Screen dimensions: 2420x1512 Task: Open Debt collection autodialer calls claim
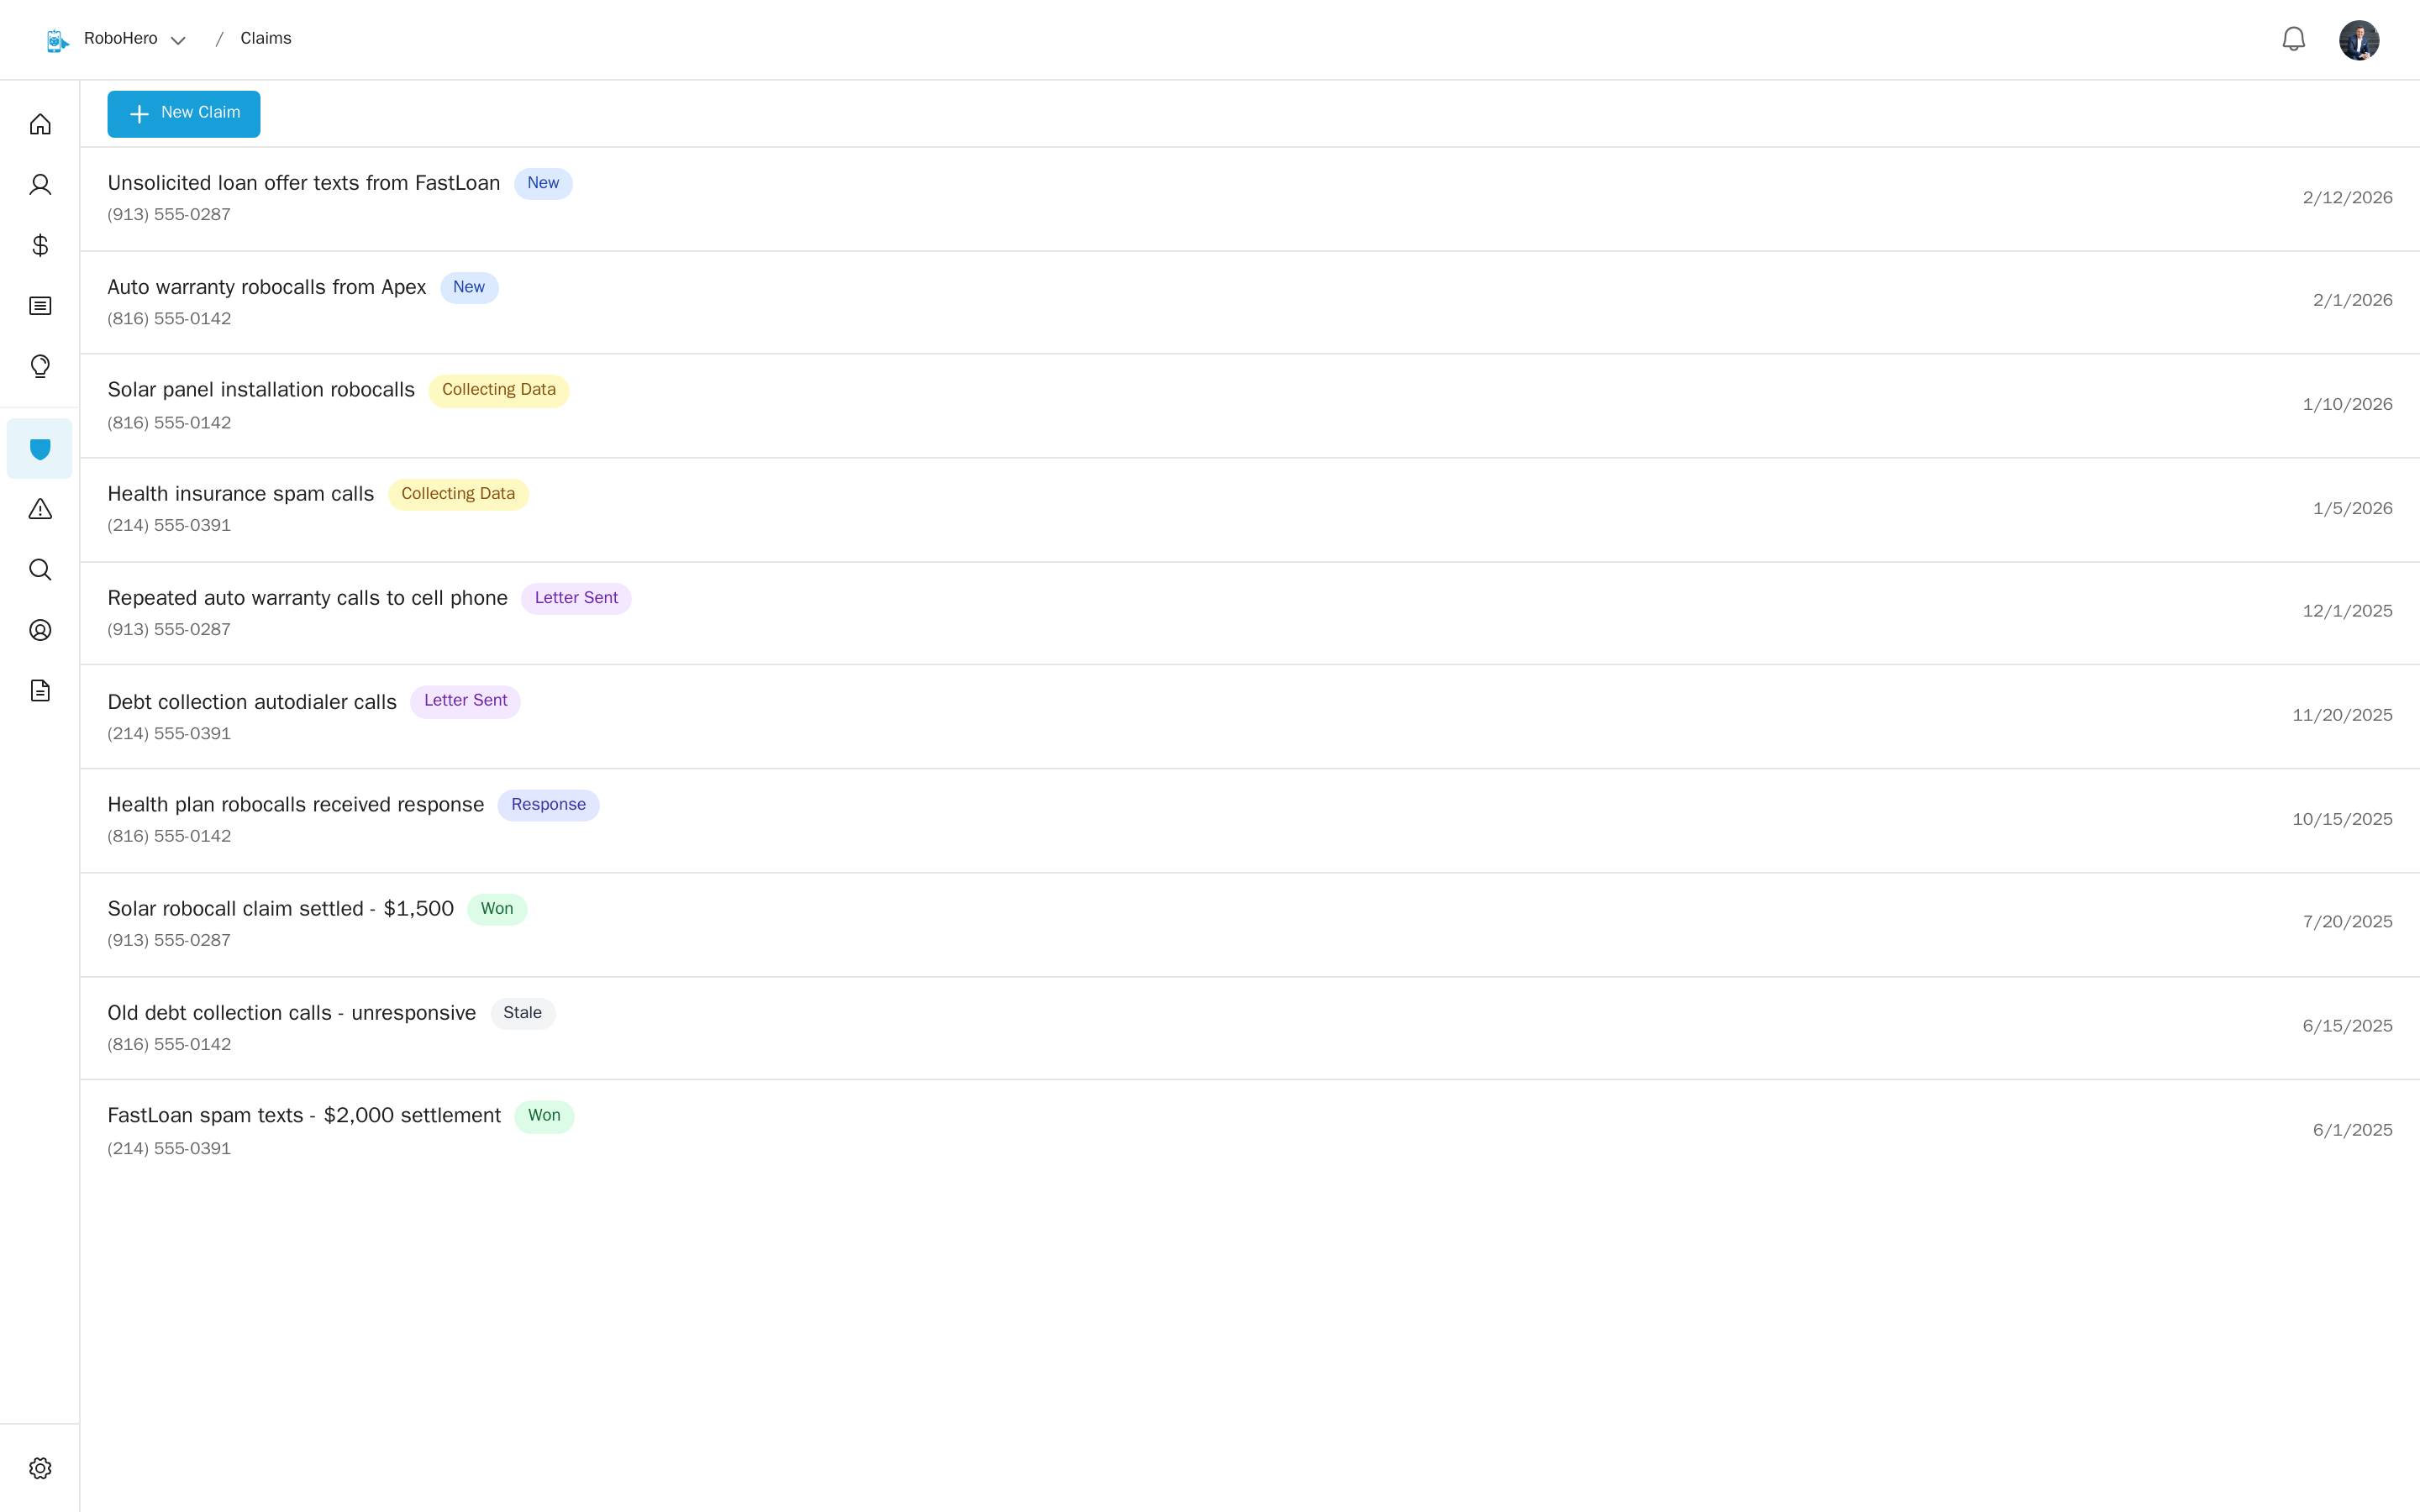(252, 702)
